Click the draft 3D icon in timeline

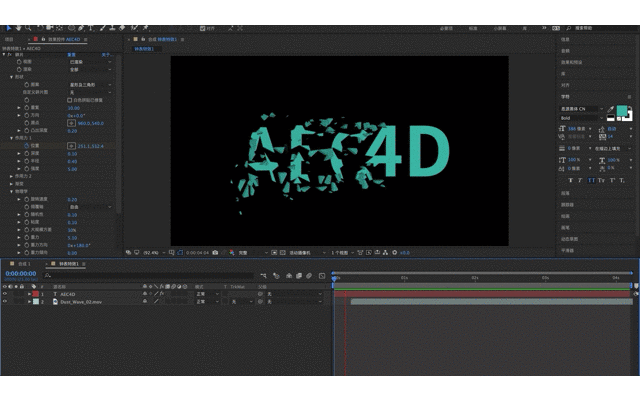[276, 276]
